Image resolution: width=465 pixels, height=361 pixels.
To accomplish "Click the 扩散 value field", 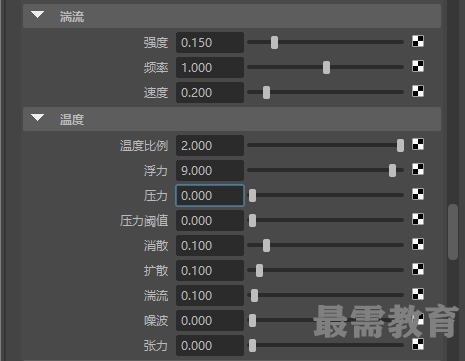I will pos(210,270).
